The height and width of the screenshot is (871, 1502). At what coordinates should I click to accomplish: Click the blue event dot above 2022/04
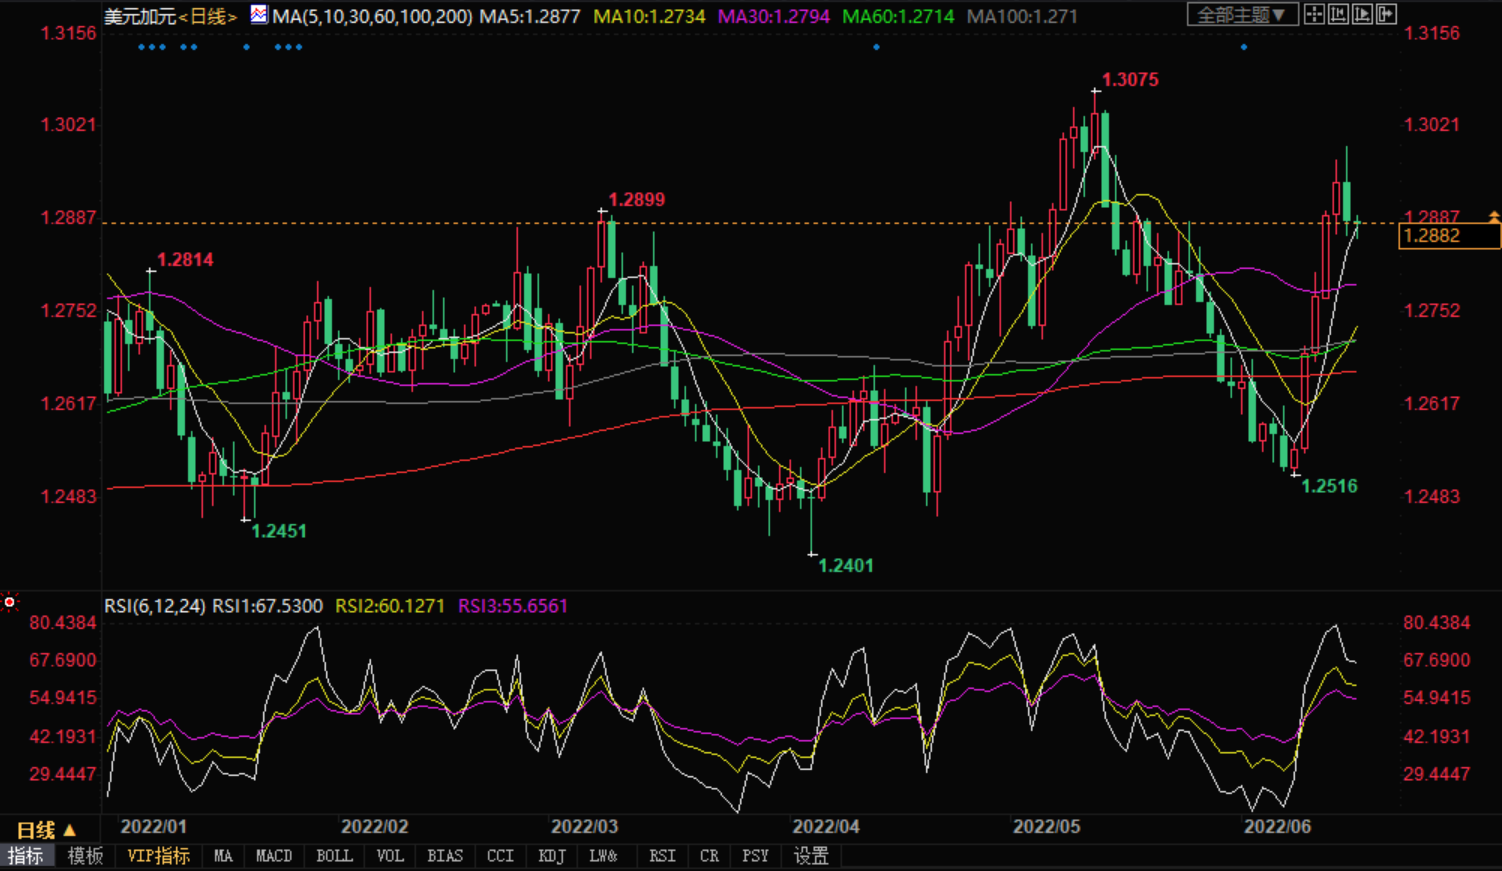(876, 47)
